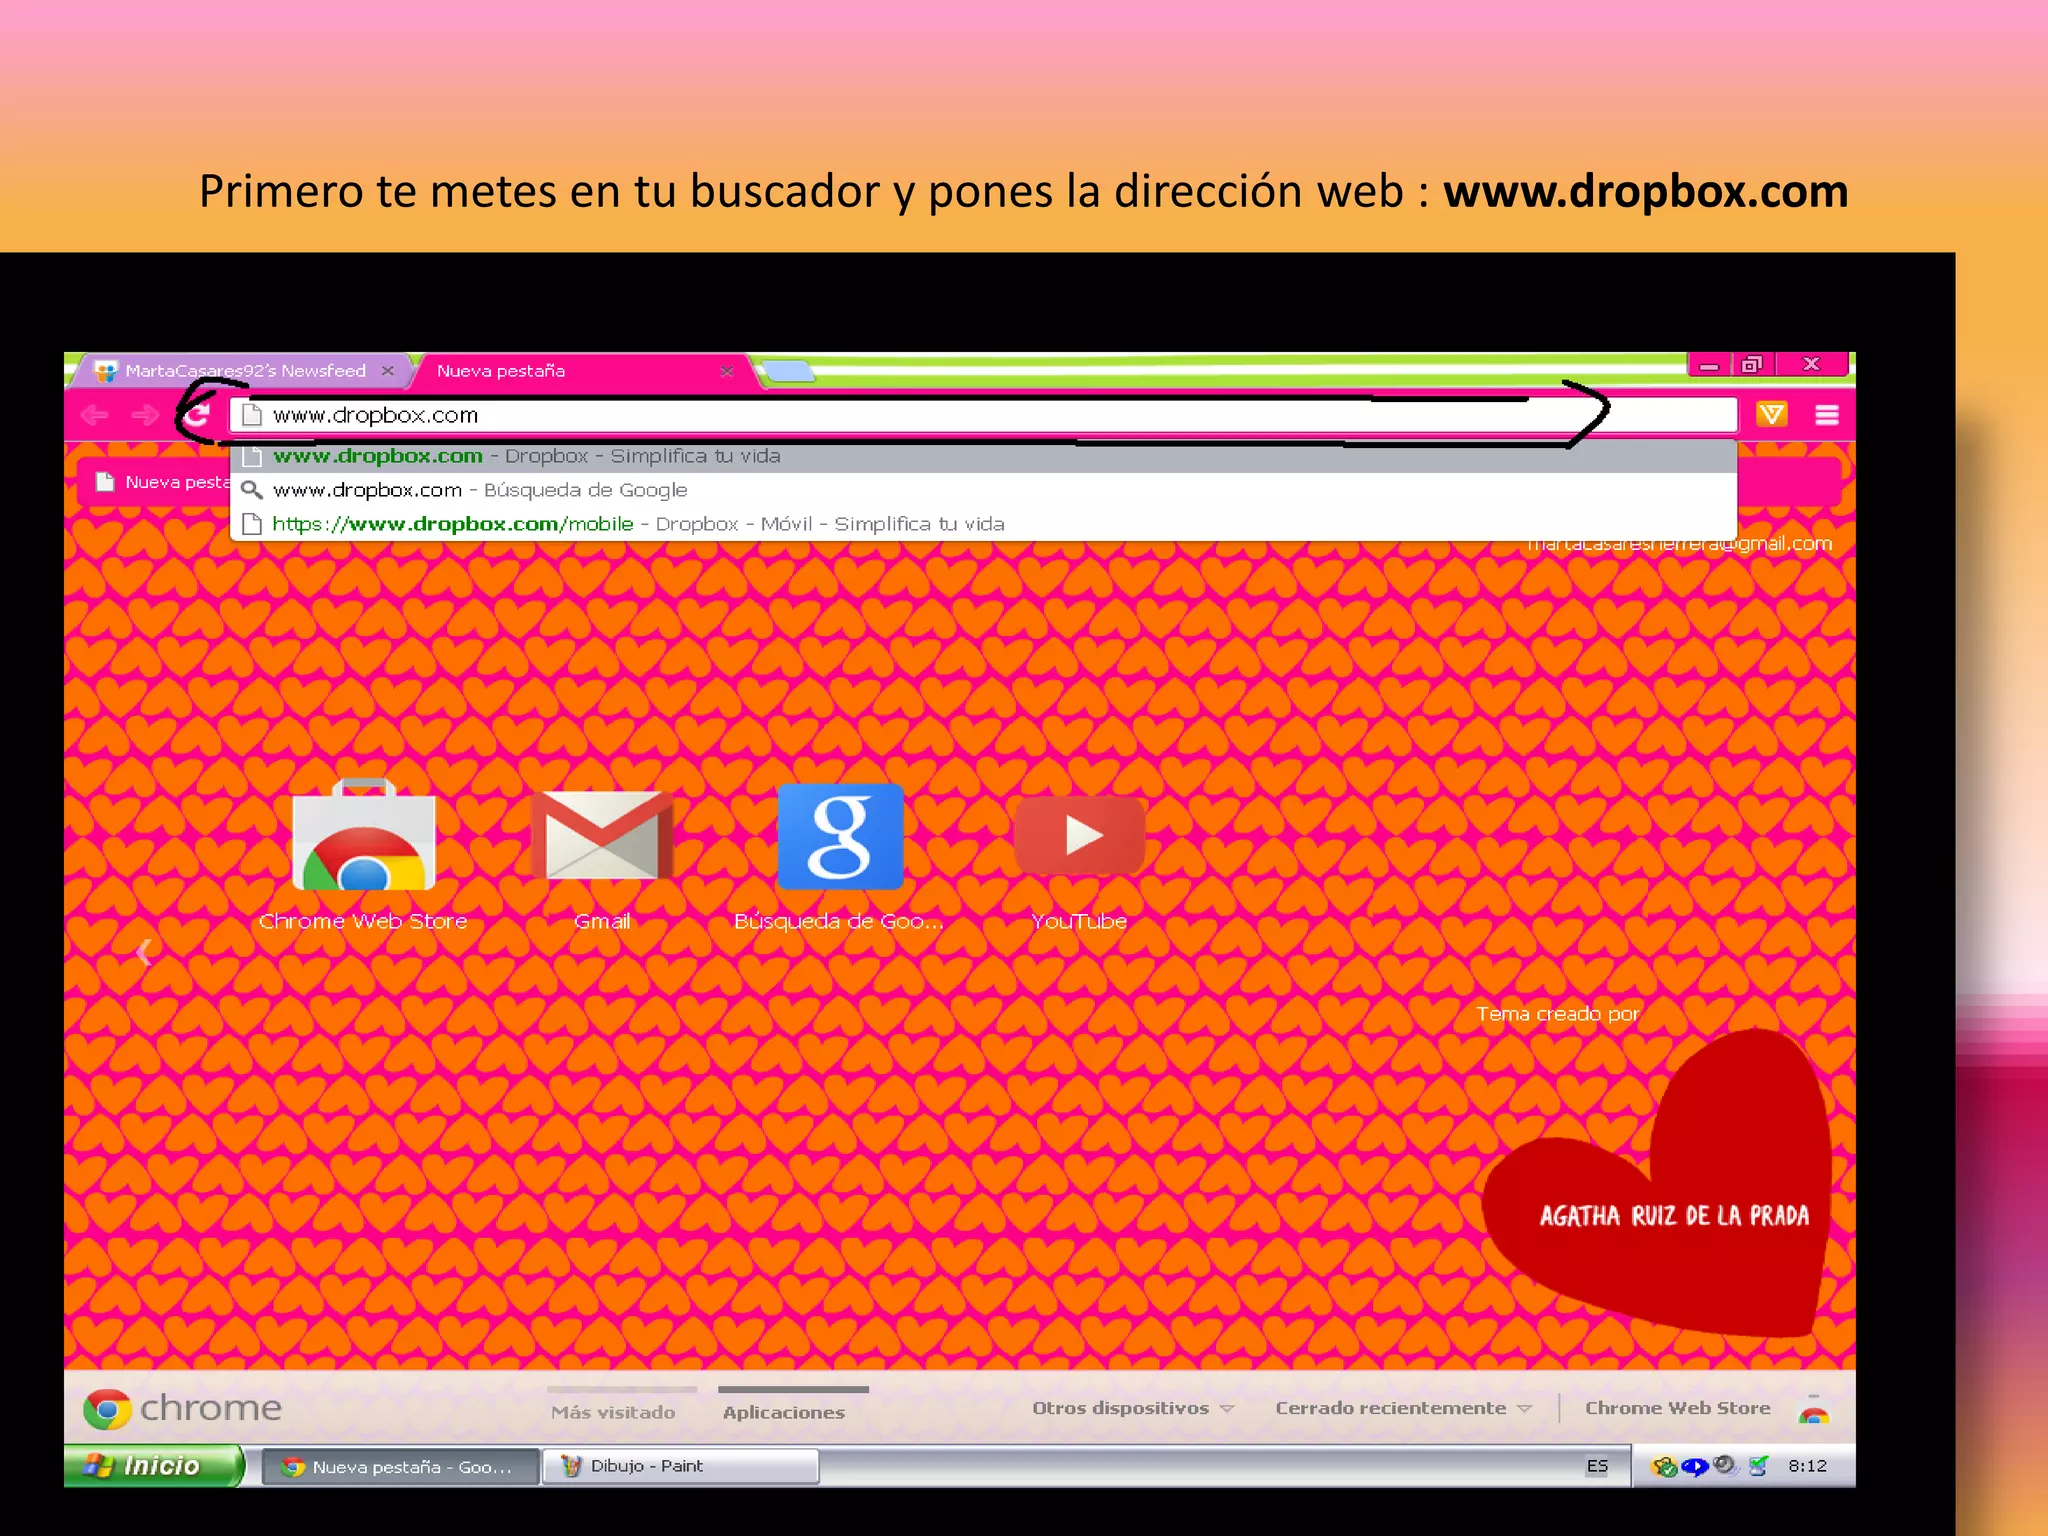The image size is (2048, 1536).
Task: Launch the Google Search app icon
Action: [840, 836]
